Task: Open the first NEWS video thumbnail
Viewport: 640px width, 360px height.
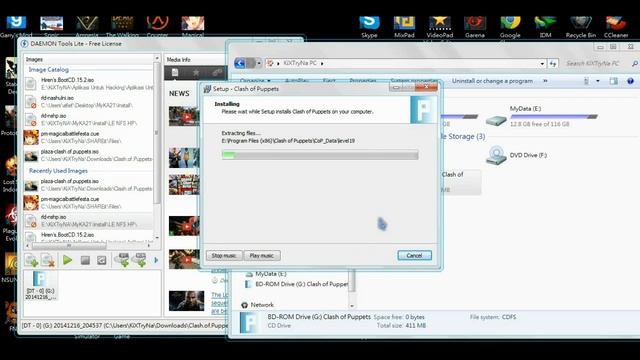Action: coord(184,116)
